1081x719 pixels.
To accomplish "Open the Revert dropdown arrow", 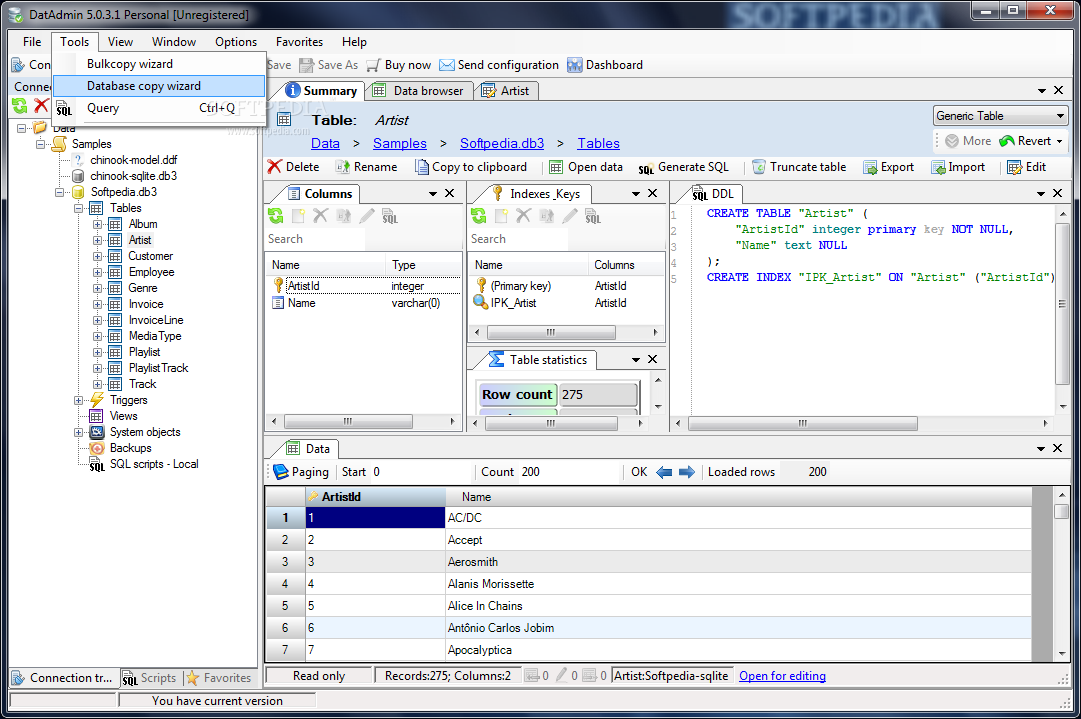I will pyautogui.click(x=1059, y=141).
